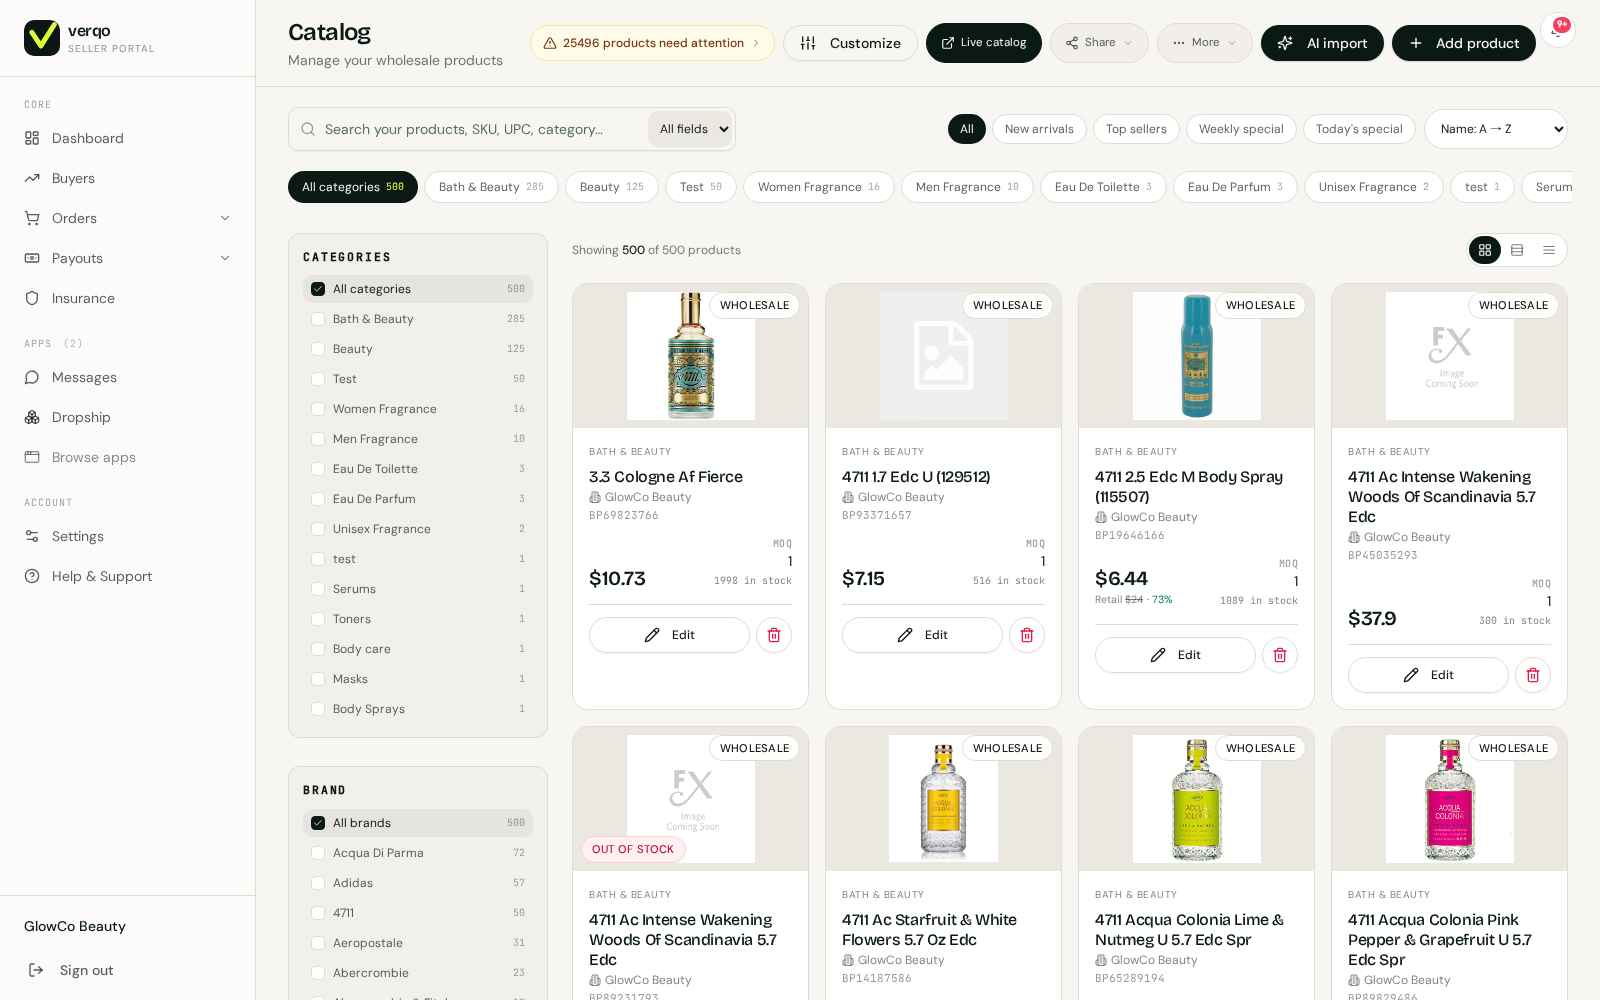Open 4711 Acqua Colonia Pink Pepper thumbnail
Viewport: 1600px width, 1000px height.
pos(1449,799)
